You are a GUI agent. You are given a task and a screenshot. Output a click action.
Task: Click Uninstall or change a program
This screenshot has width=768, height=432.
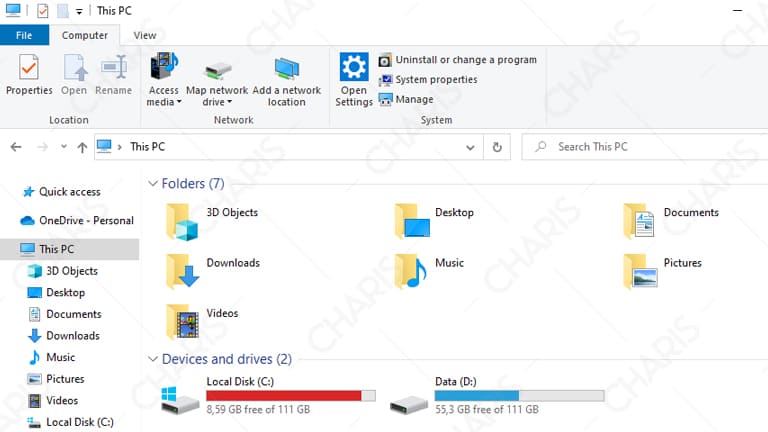point(458,60)
